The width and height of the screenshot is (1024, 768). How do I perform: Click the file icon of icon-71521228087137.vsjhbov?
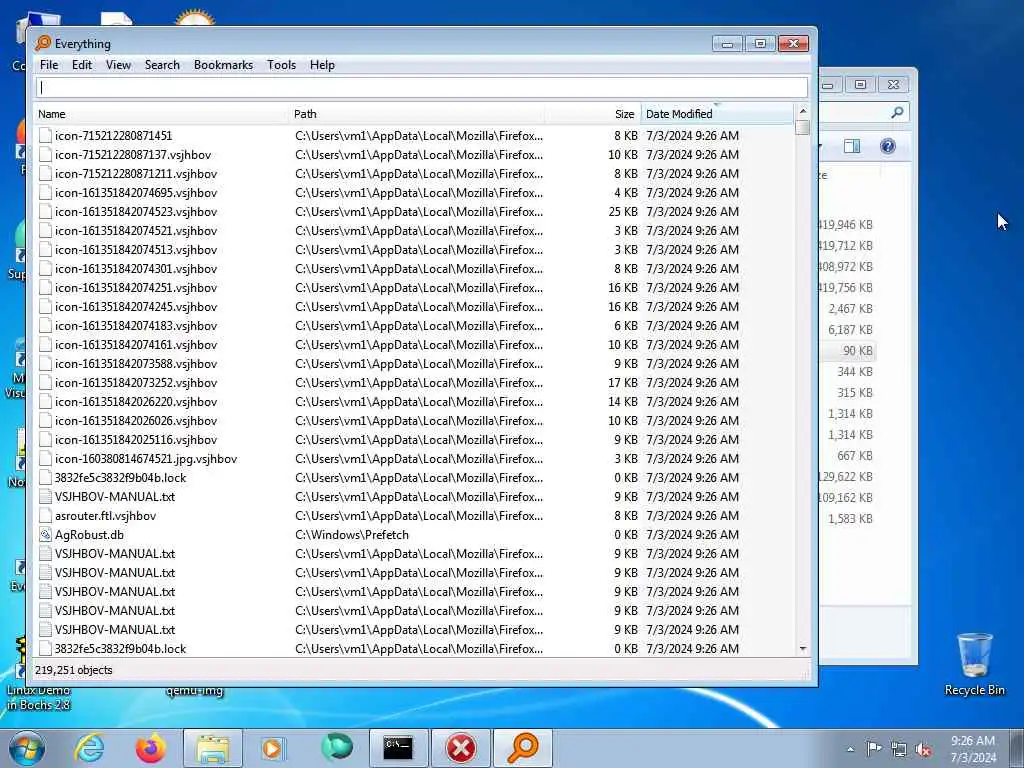45,155
